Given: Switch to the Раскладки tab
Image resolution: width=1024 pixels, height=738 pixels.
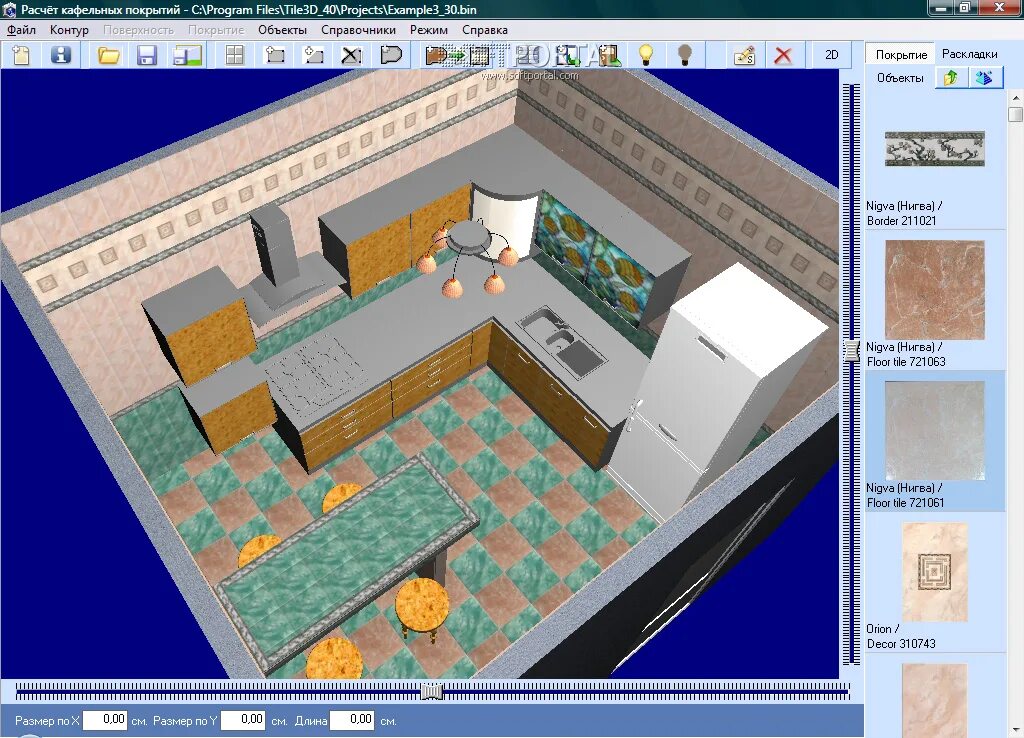Looking at the screenshot, I should point(969,54).
